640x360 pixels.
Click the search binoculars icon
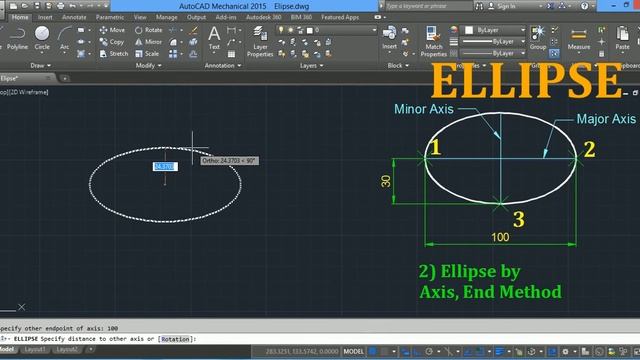coord(479,6)
